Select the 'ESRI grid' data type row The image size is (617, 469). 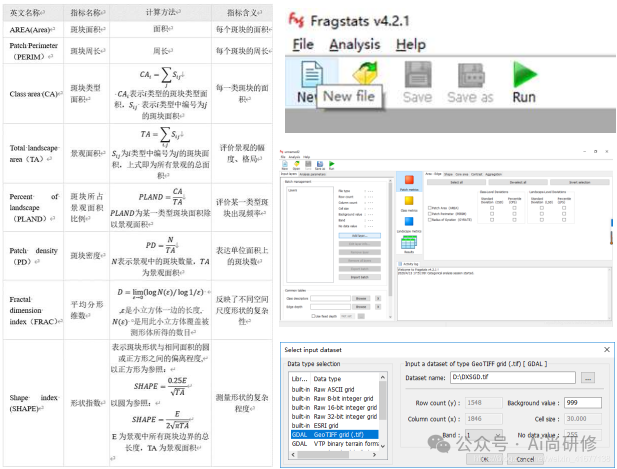pyautogui.click(x=334, y=426)
